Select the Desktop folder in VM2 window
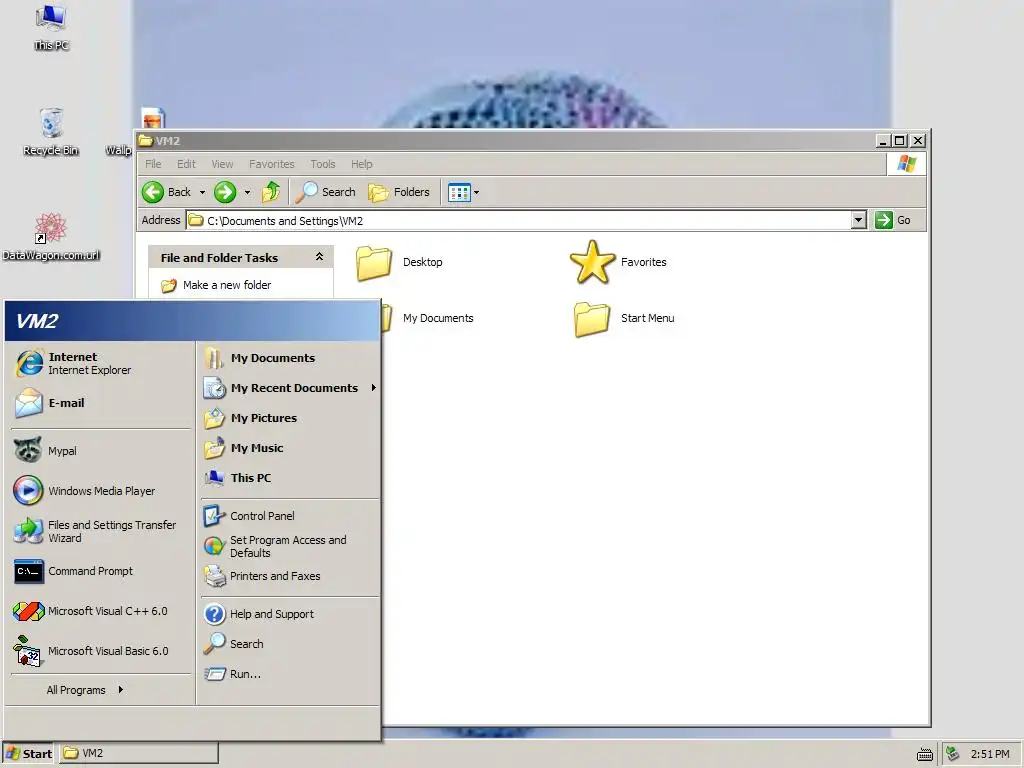Viewport: 1024px width, 768px height. click(x=400, y=263)
